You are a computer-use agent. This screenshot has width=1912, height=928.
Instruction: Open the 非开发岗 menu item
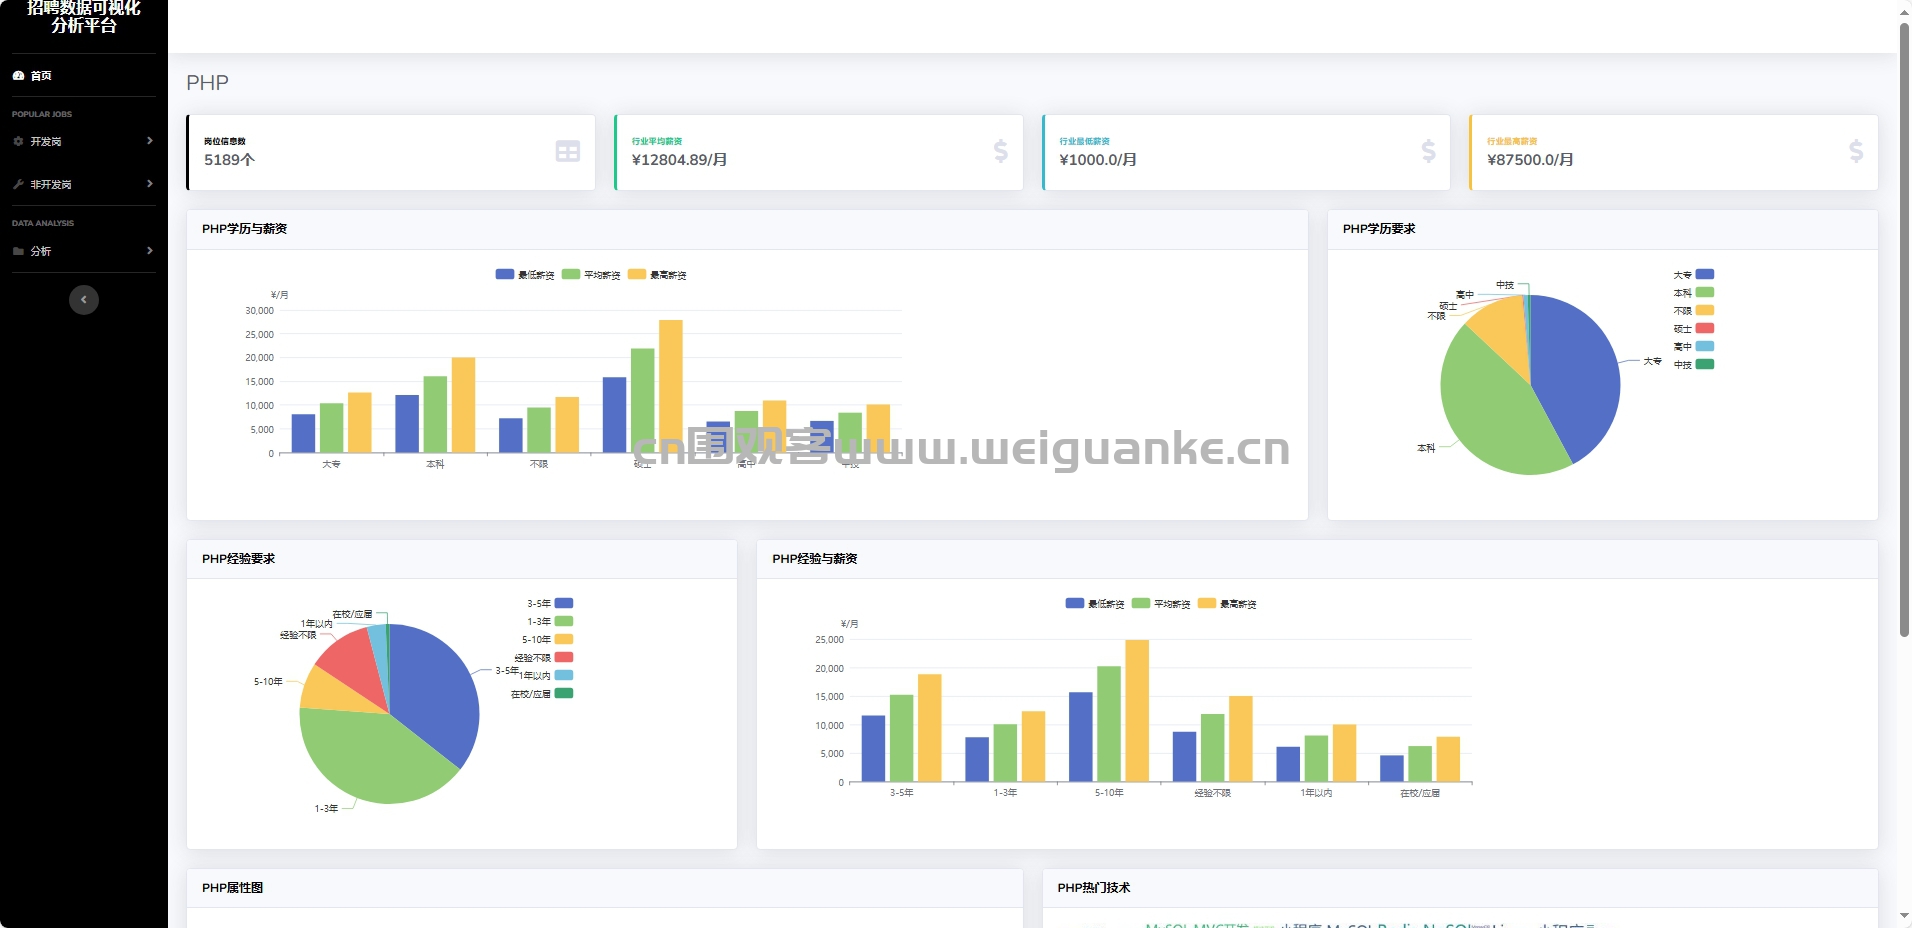click(84, 184)
